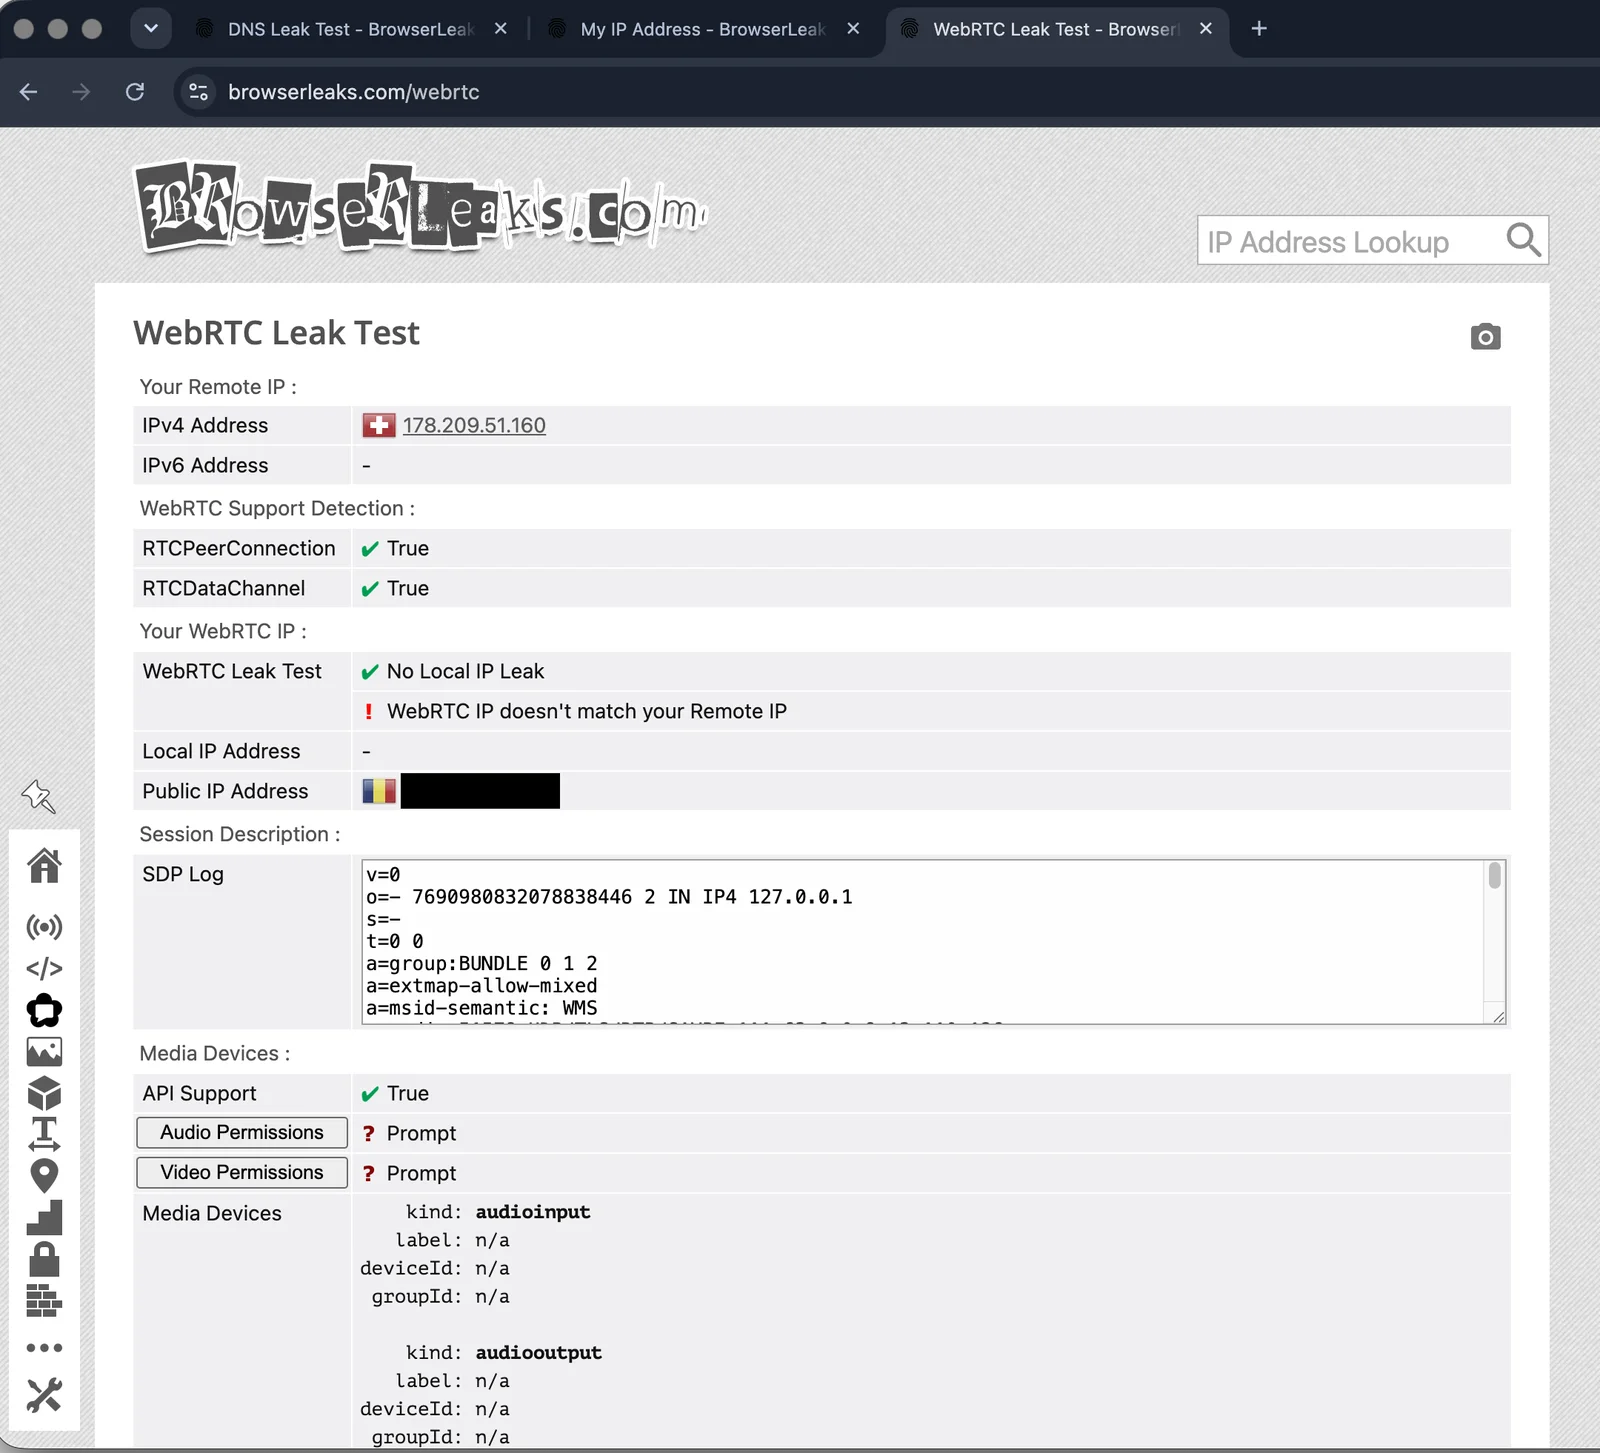Screen dimensions: 1600x1453
Task: Switch to My IP Address tab
Action: click(x=702, y=29)
